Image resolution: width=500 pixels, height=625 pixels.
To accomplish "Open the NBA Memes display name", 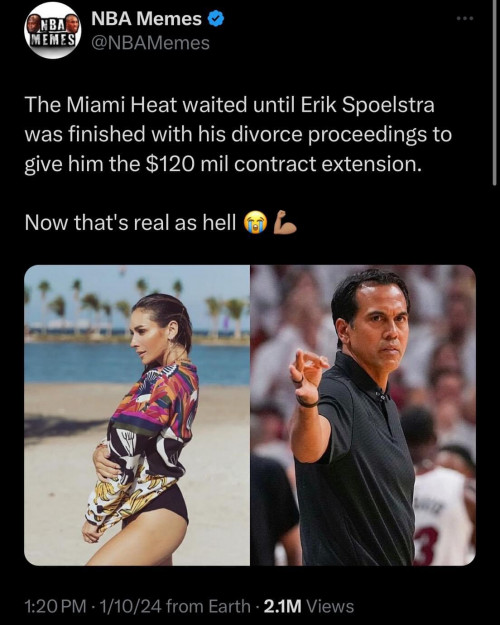I will [x=146, y=19].
